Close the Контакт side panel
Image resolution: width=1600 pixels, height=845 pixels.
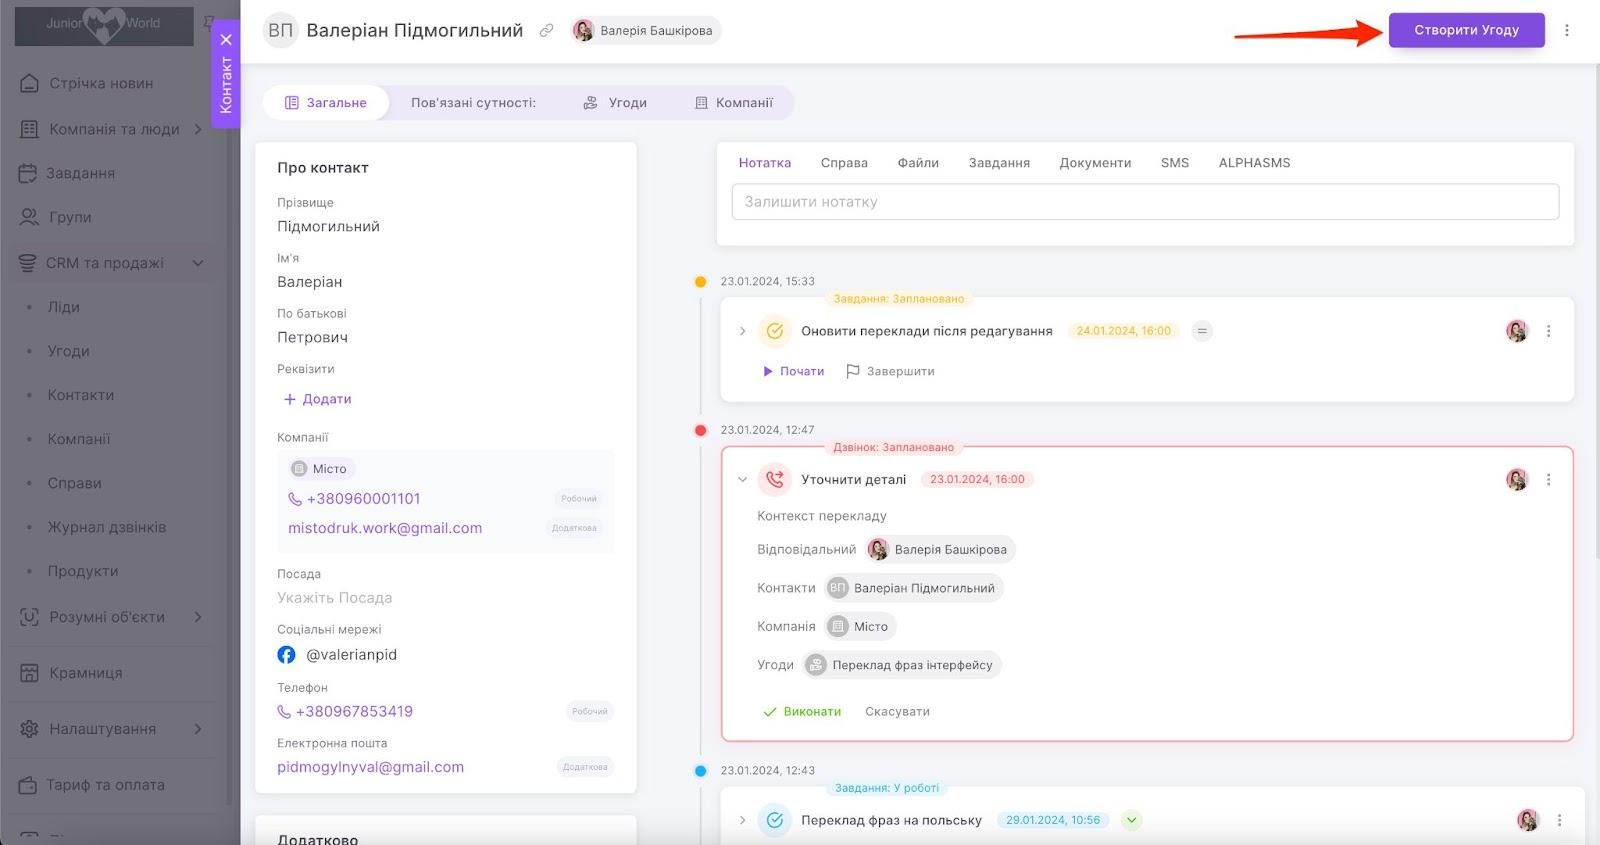pyautogui.click(x=226, y=40)
